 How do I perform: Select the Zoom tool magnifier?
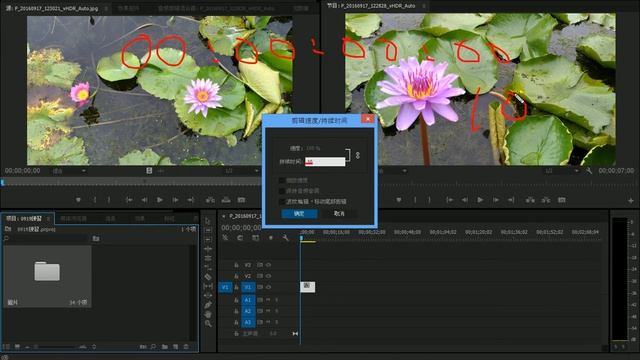pyautogui.click(x=208, y=324)
